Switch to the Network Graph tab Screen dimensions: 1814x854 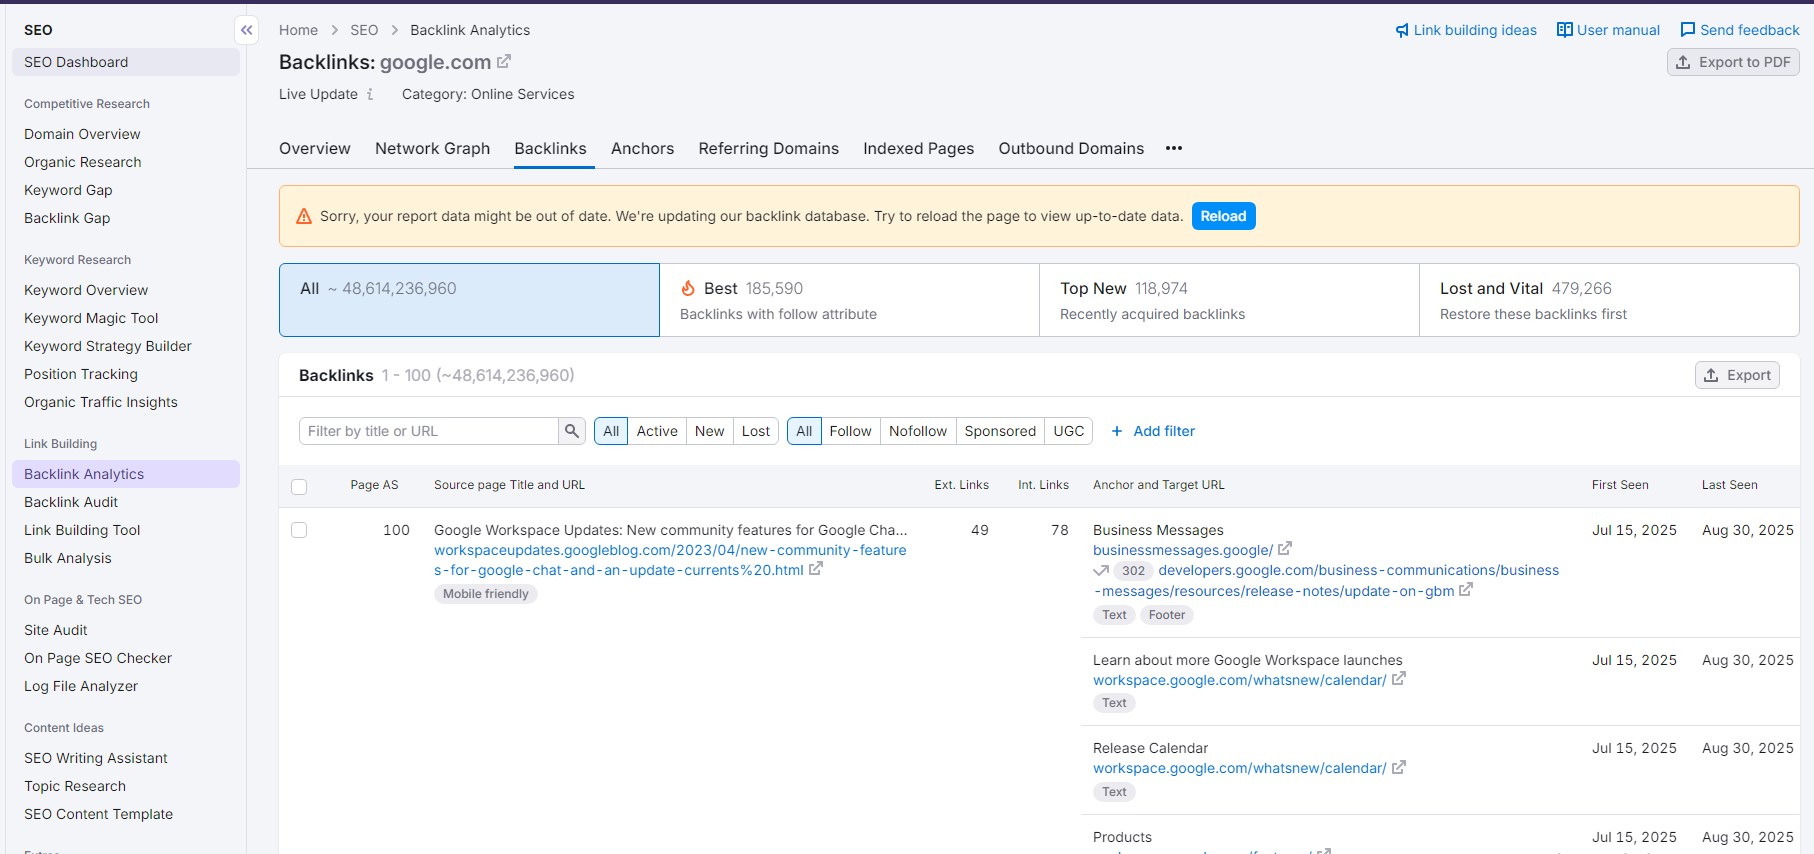(432, 148)
